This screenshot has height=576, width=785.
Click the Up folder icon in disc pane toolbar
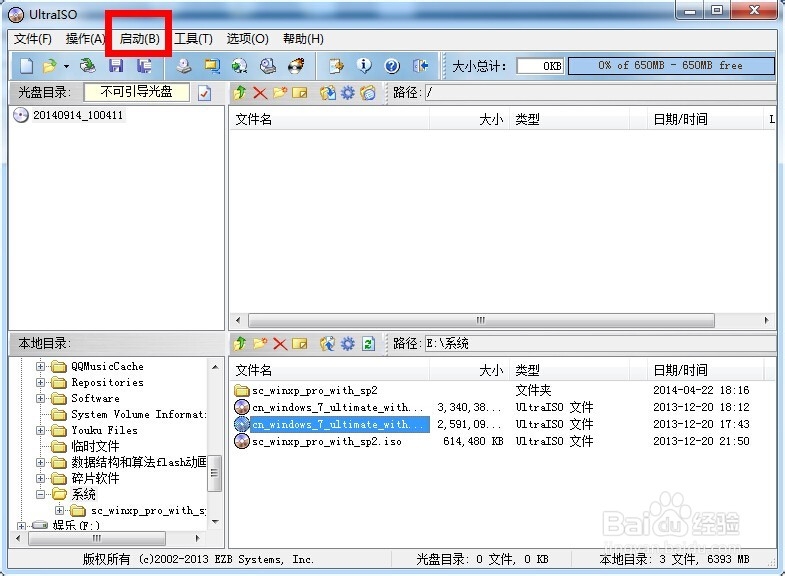(240, 93)
